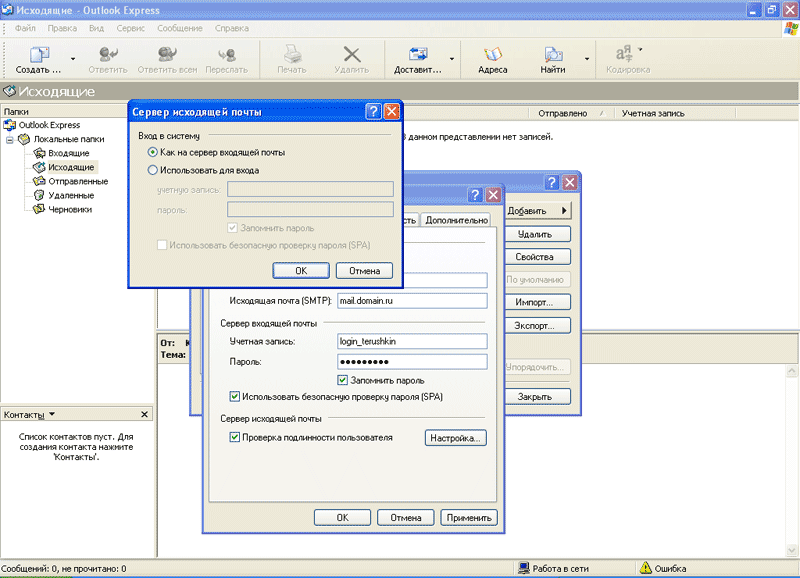Open the Sent Items folder icon
800x578 pixels.
click(39, 181)
